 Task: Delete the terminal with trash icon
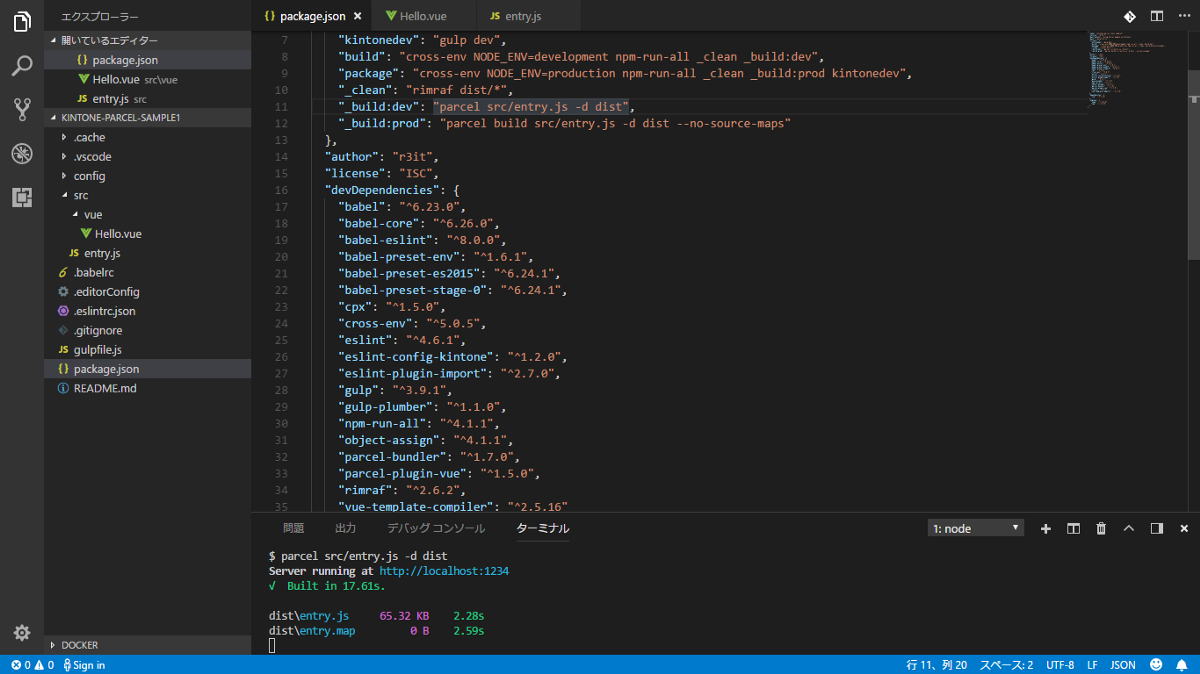coord(1101,528)
